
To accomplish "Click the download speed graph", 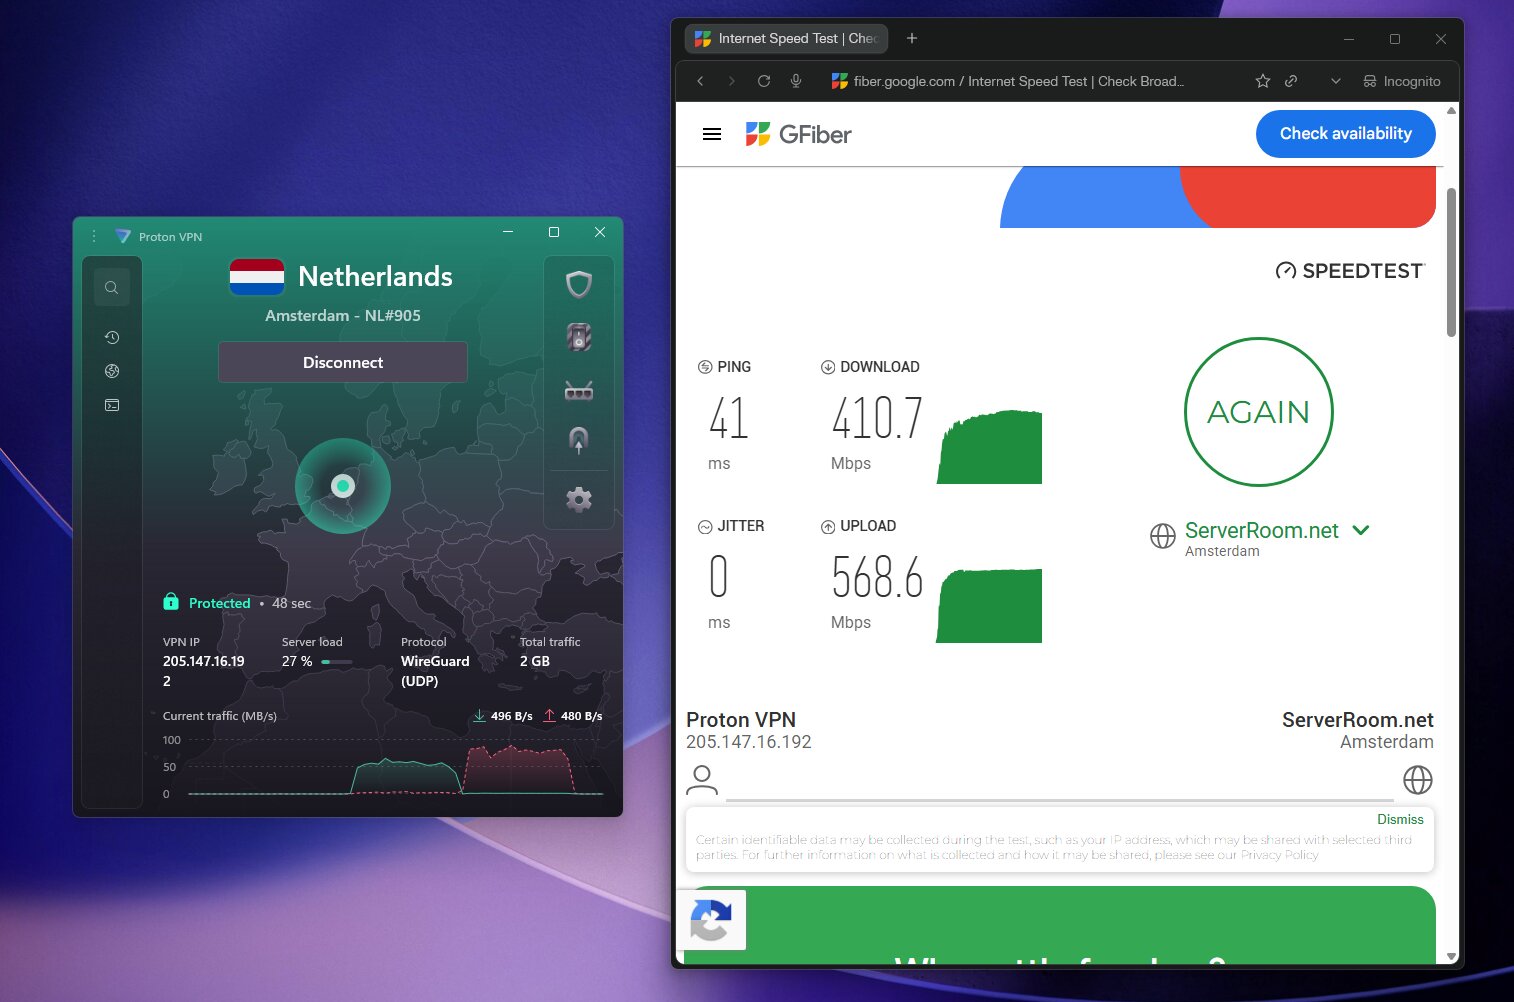I will click(990, 447).
